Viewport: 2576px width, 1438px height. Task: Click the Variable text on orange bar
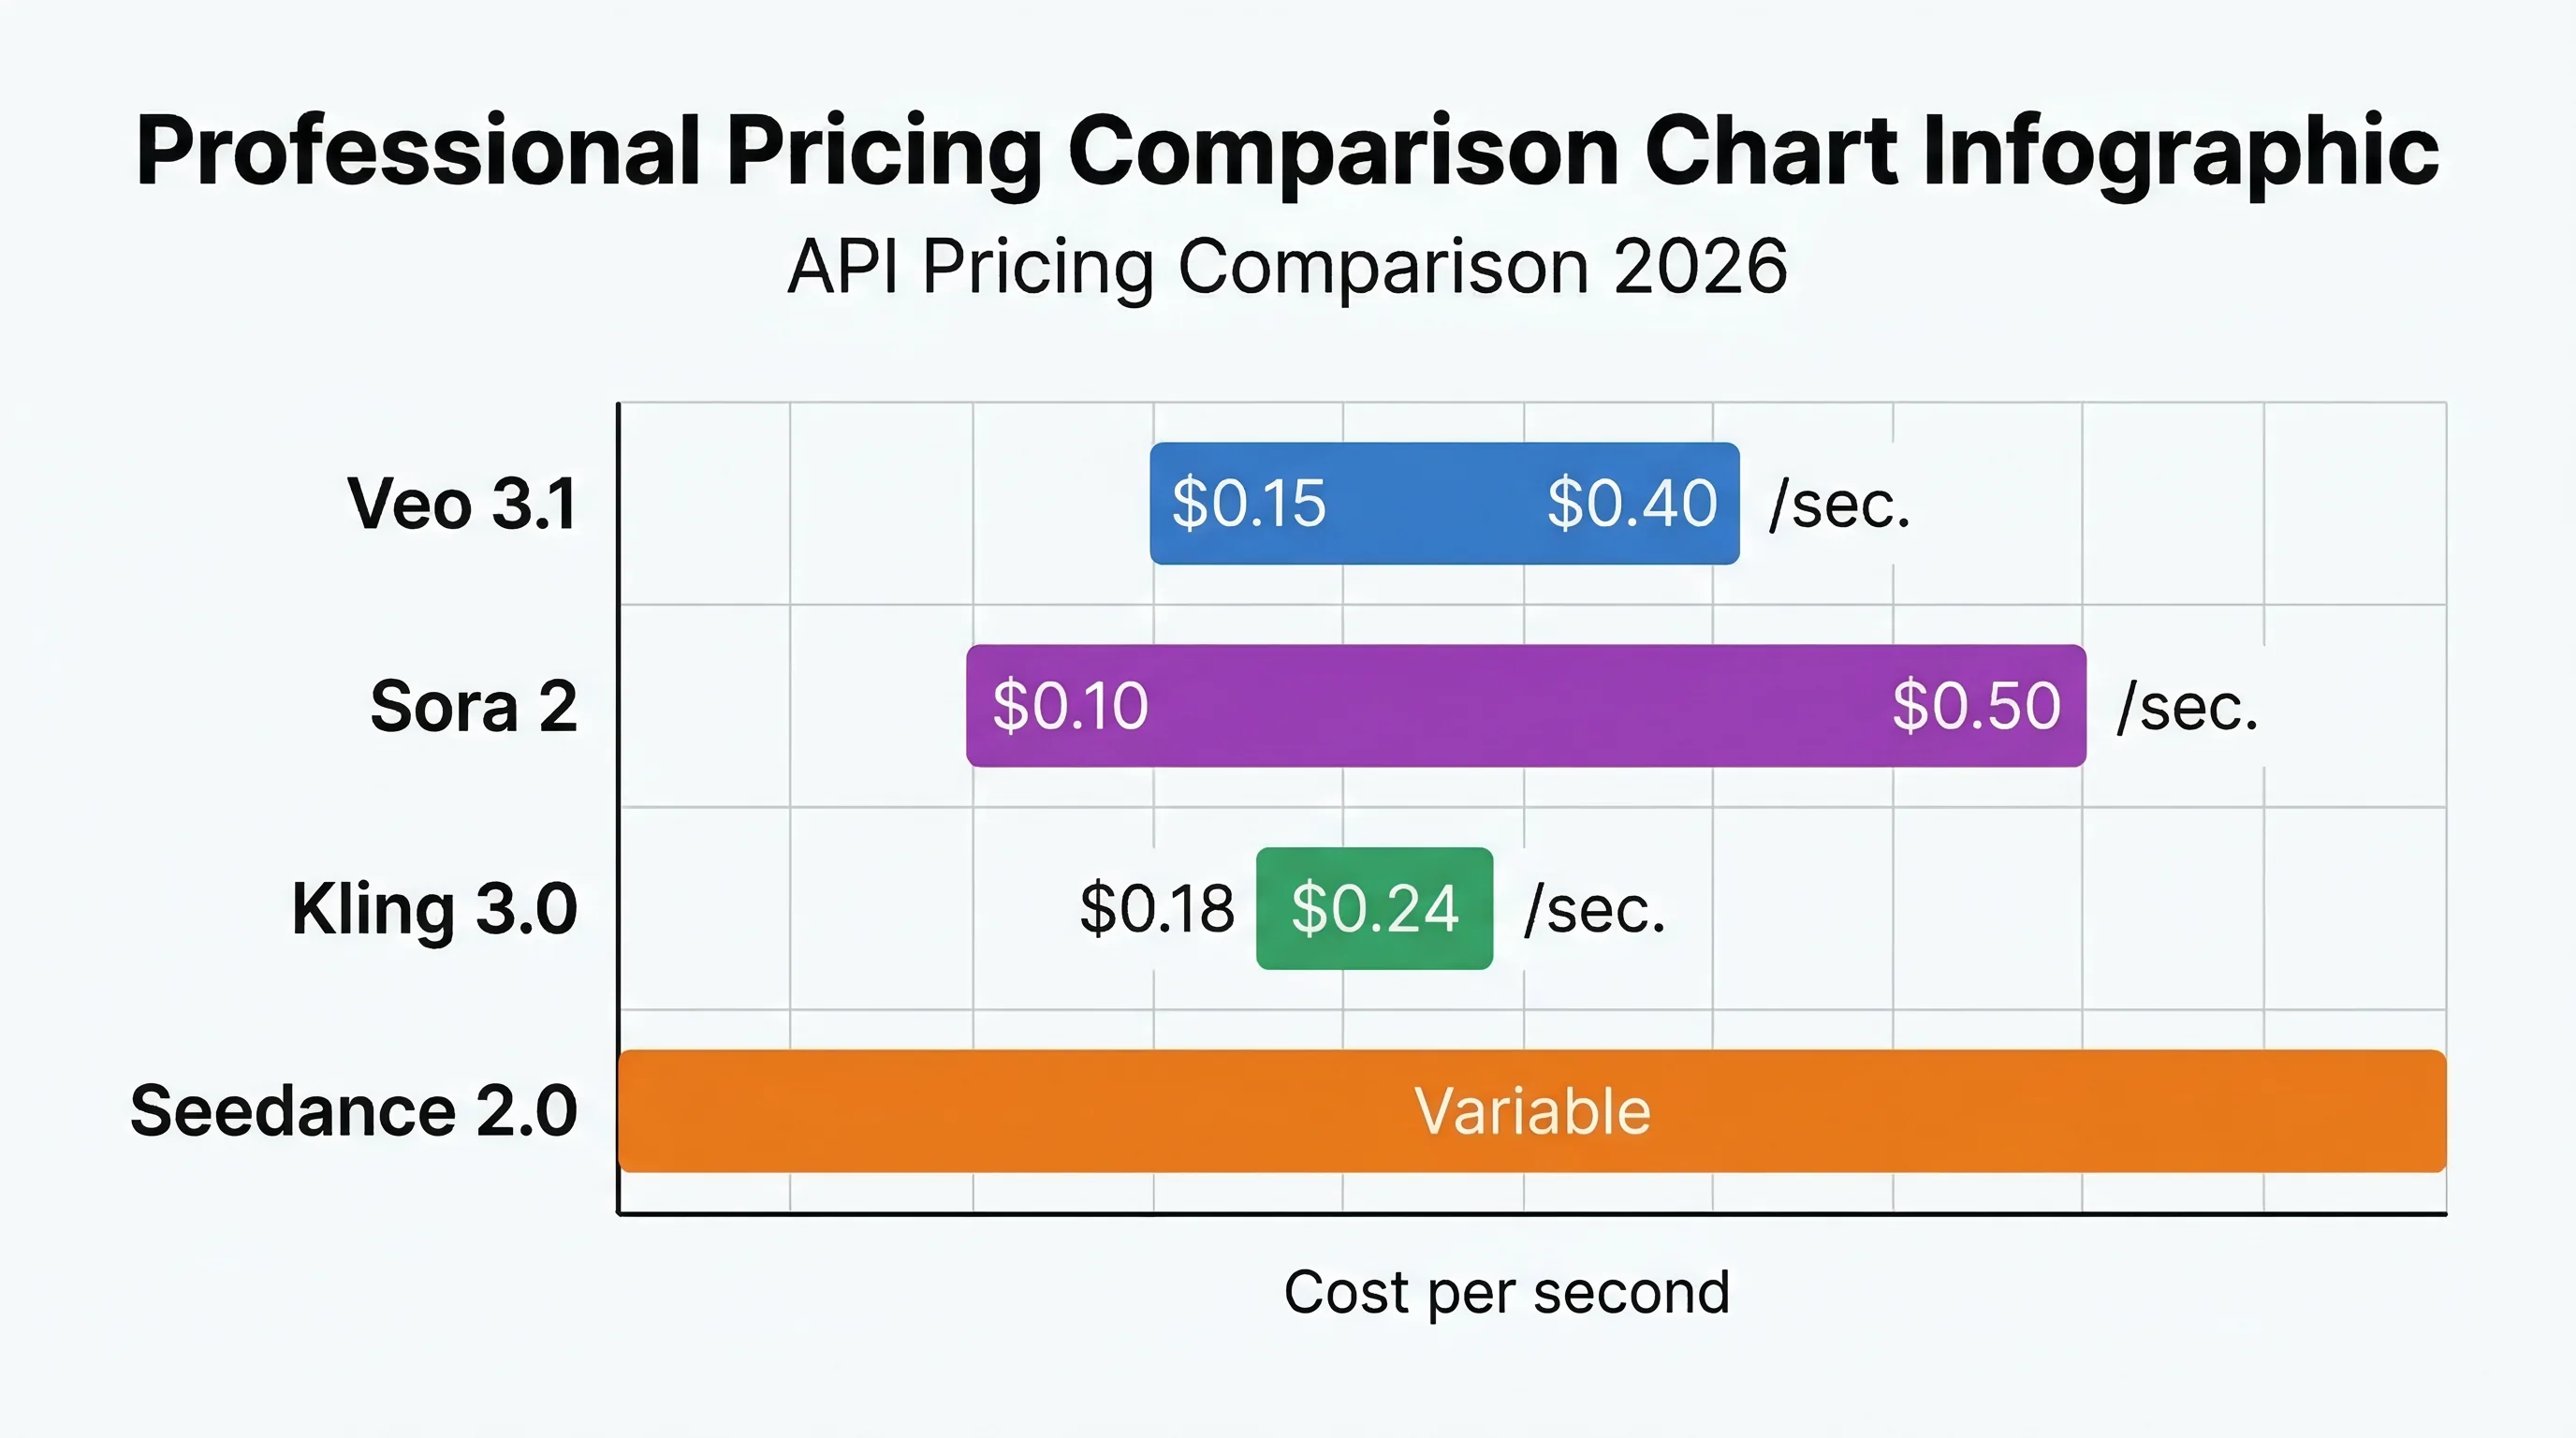point(1532,1111)
